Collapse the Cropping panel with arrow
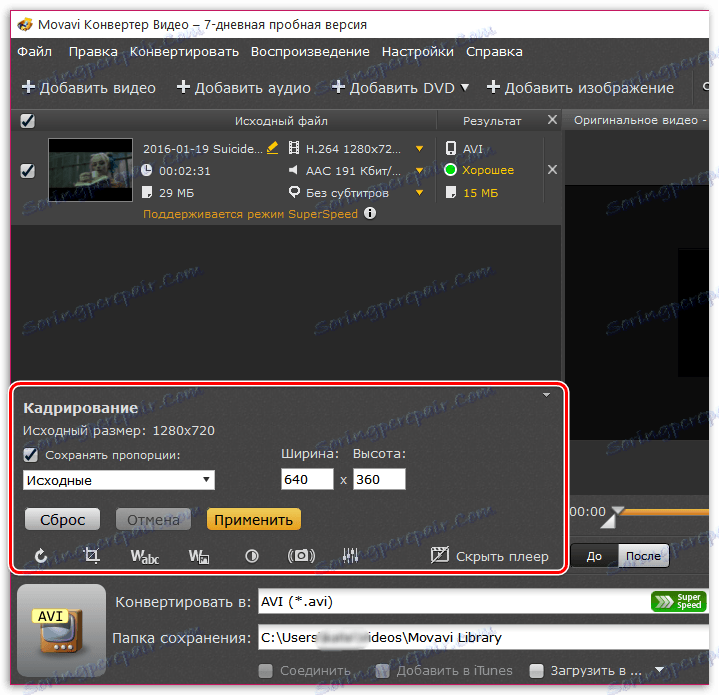The image size is (719, 695). coord(546,395)
